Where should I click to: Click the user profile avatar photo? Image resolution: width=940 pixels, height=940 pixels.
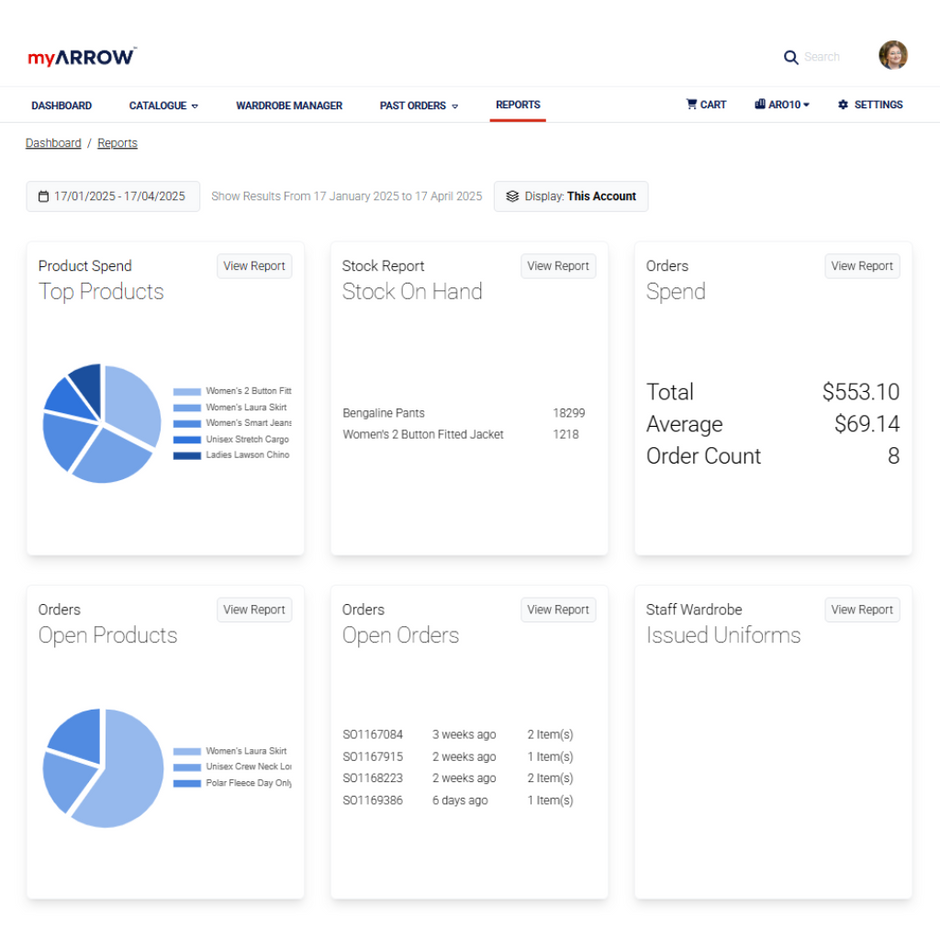(893, 55)
